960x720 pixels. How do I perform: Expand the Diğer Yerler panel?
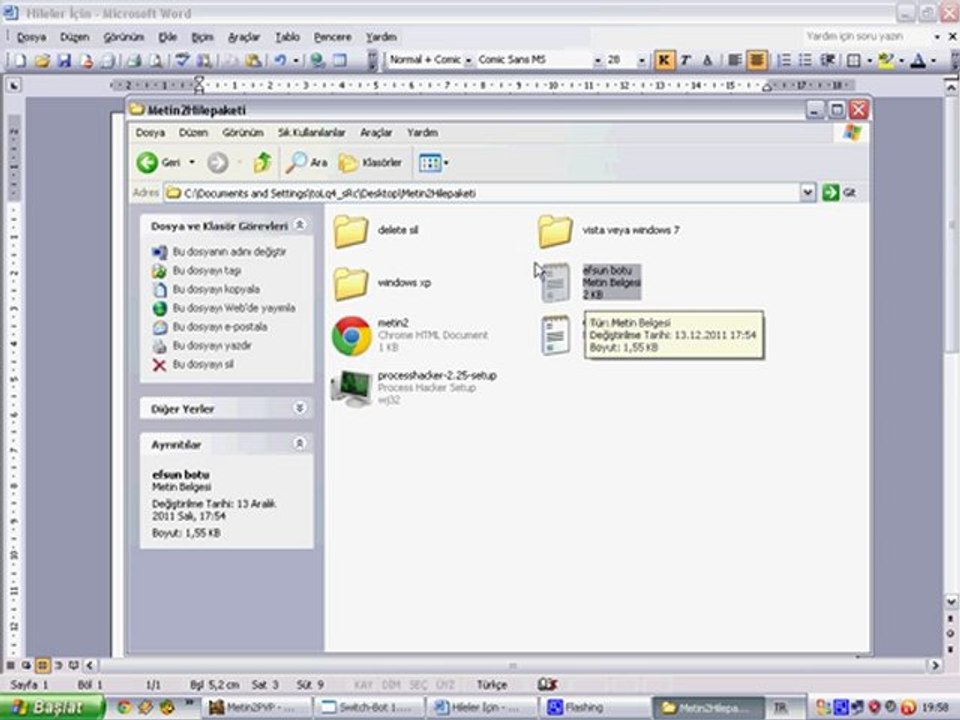[300, 408]
